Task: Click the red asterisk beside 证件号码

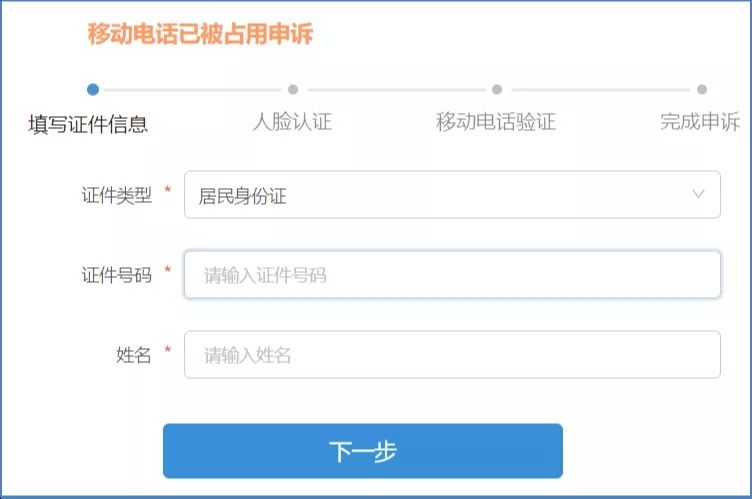Action: click(168, 271)
